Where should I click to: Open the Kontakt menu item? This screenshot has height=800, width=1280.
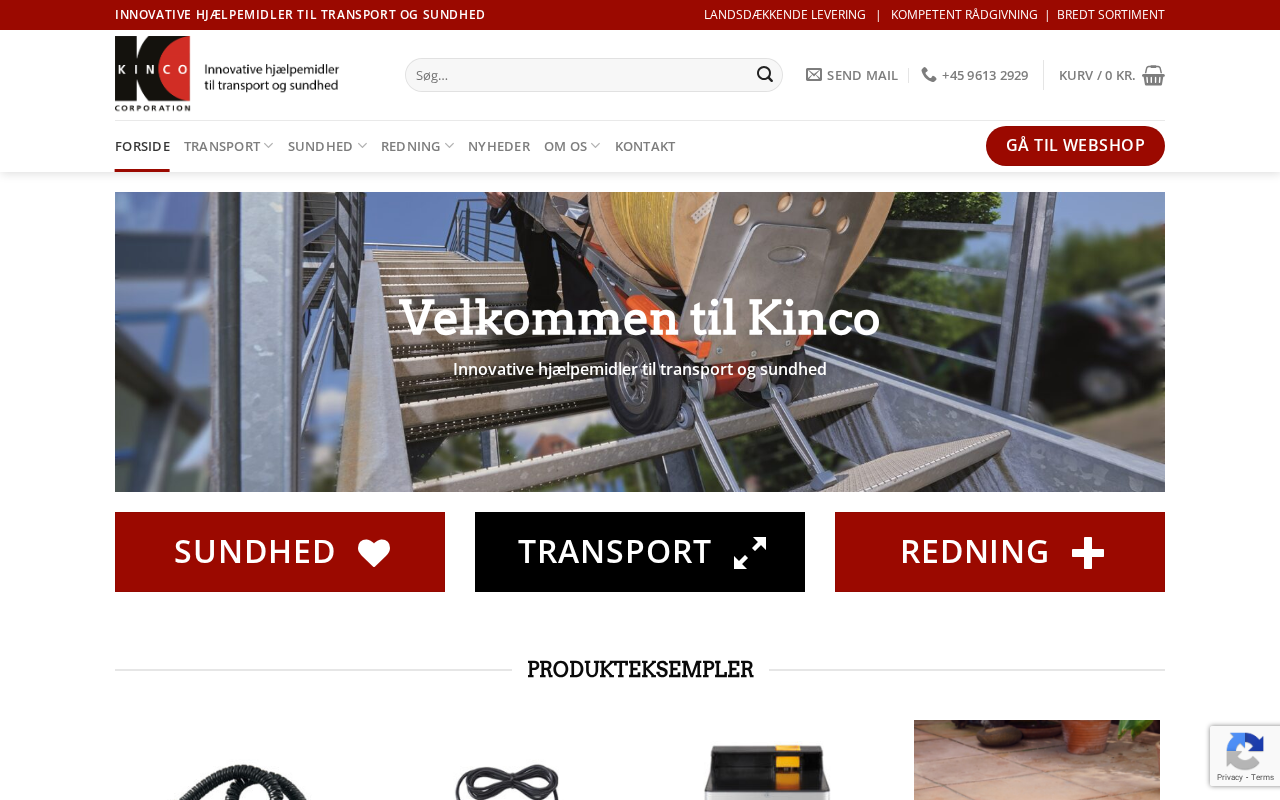(645, 146)
